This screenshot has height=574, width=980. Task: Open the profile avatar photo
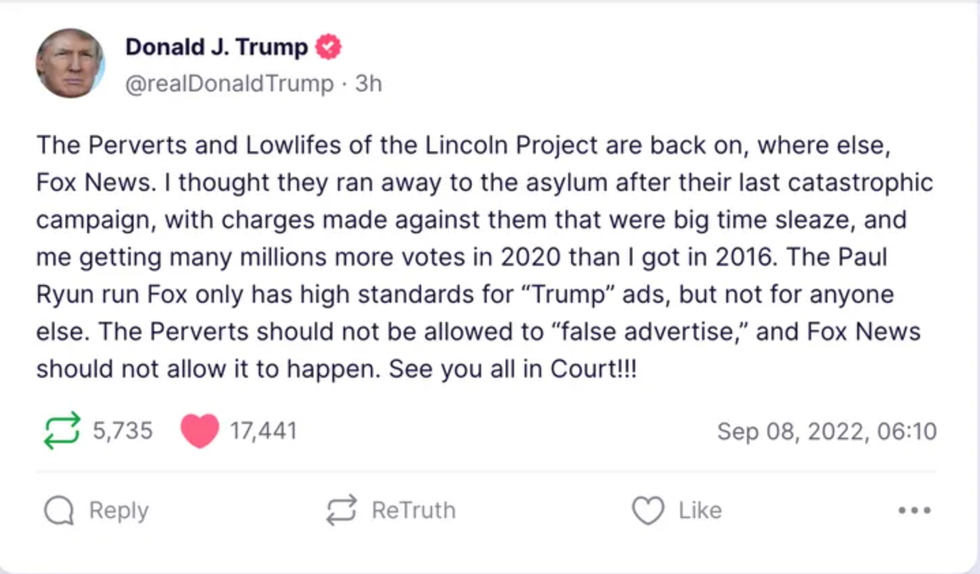(x=70, y=63)
